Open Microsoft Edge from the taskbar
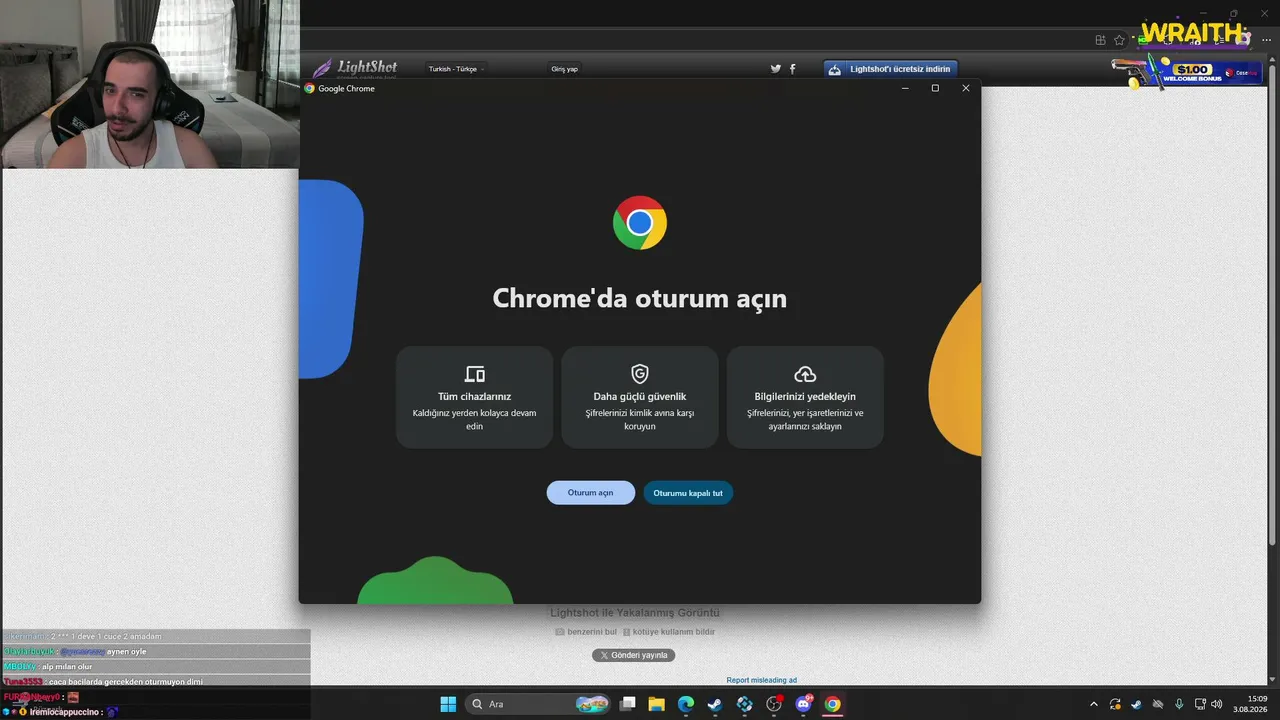The height and width of the screenshot is (720, 1280). click(686, 704)
